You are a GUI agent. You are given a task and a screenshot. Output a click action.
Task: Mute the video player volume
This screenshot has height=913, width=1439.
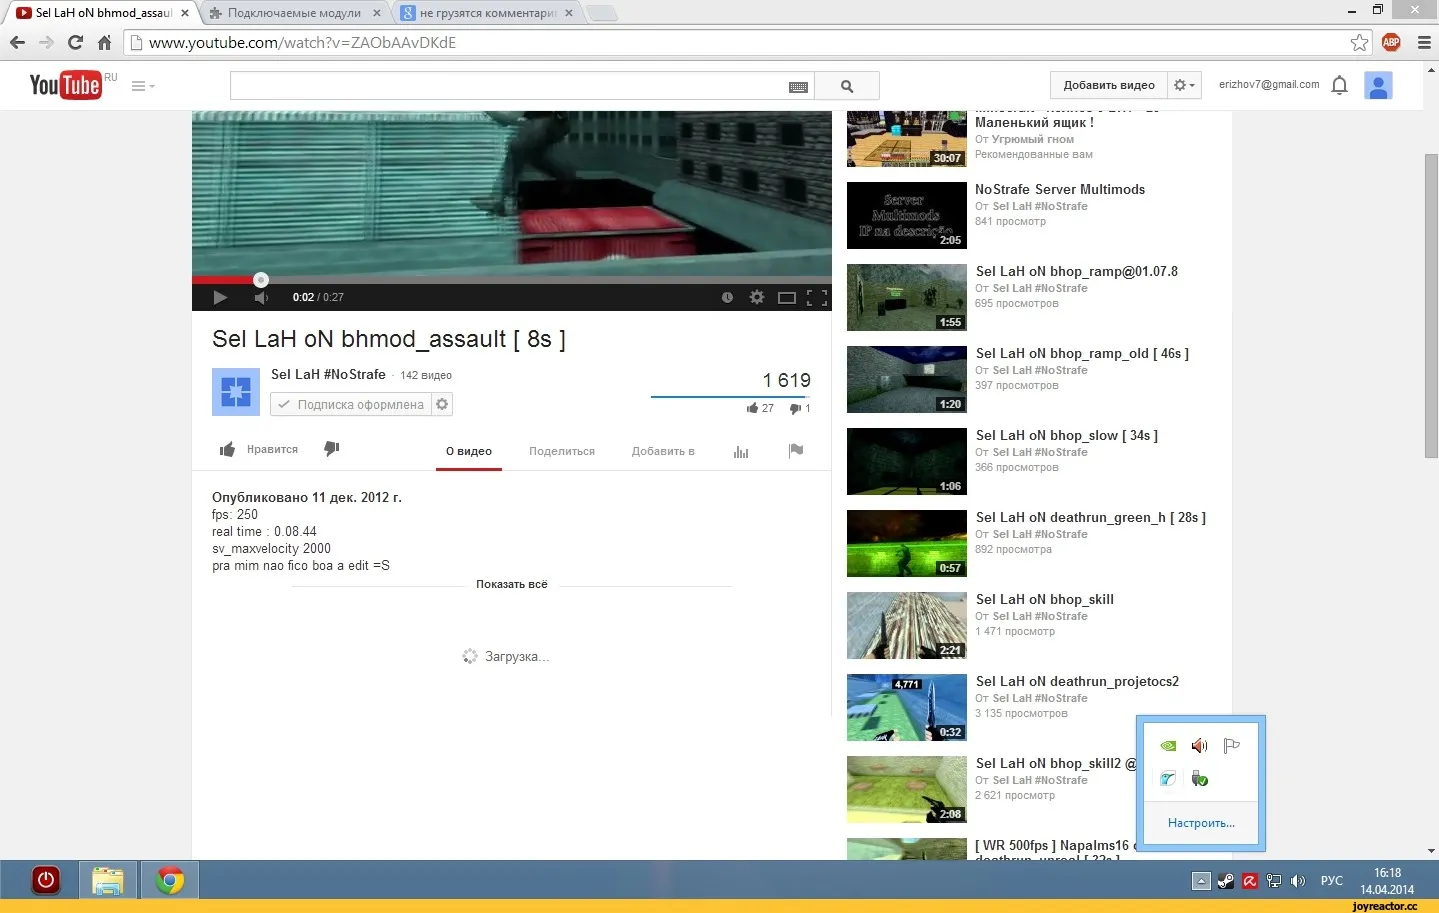coord(261,297)
